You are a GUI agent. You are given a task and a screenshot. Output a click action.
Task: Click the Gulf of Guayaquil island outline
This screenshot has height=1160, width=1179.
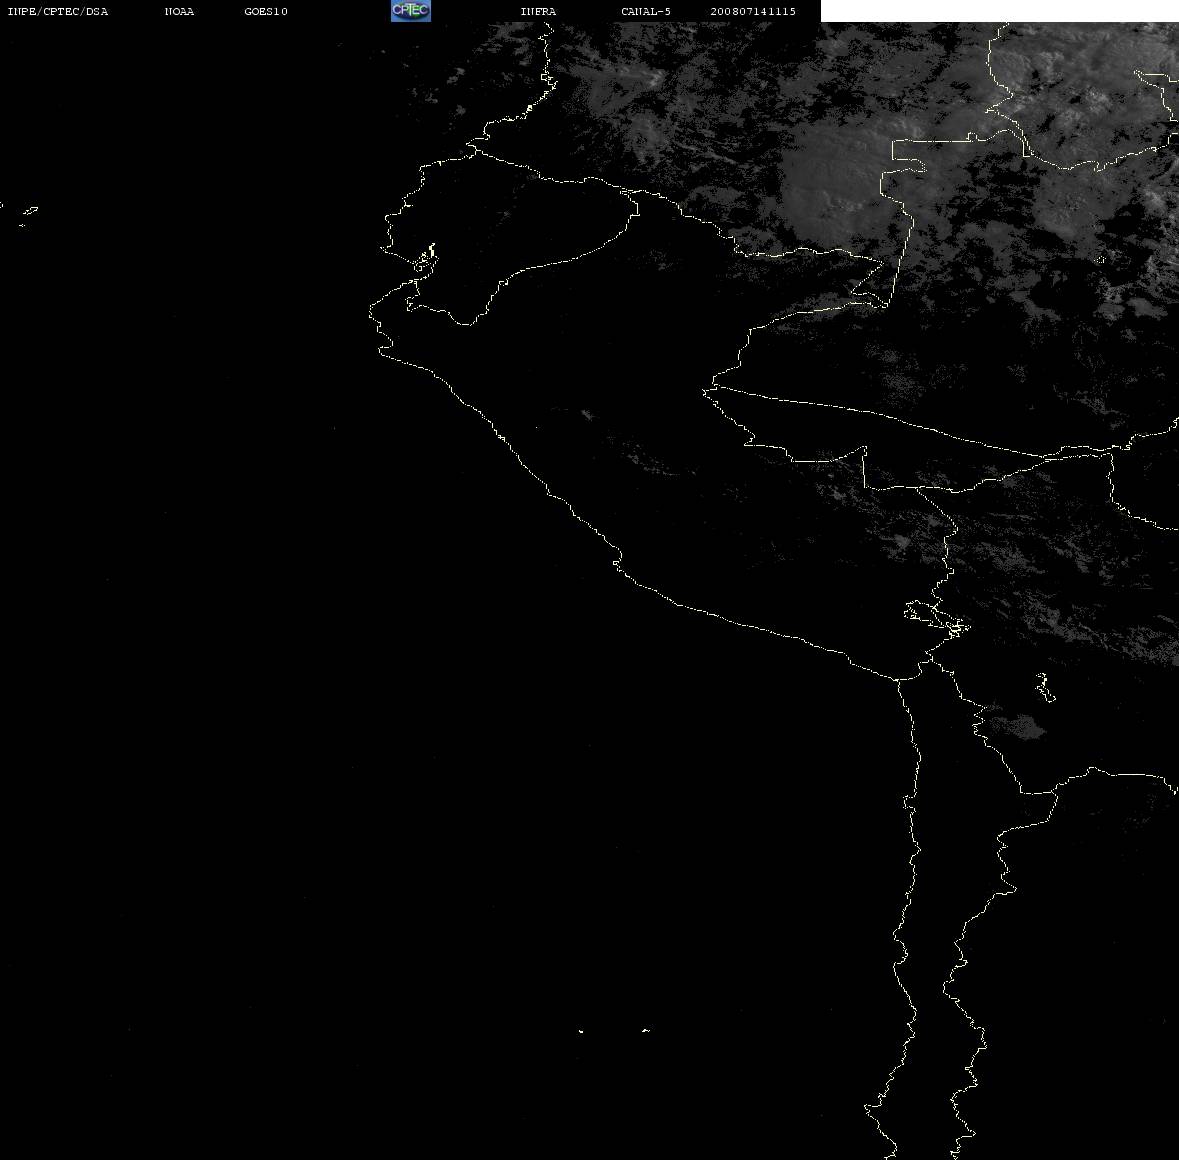click(425, 259)
